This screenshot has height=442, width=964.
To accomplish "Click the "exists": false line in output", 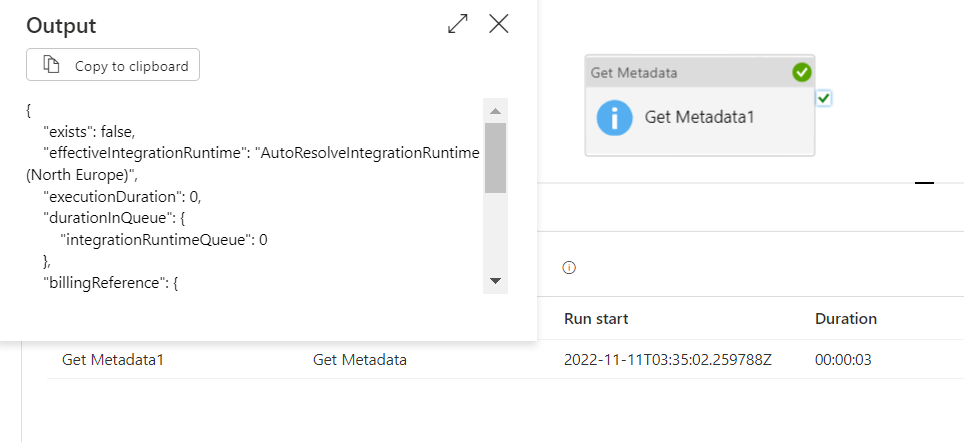I will pyautogui.click(x=89, y=132).
